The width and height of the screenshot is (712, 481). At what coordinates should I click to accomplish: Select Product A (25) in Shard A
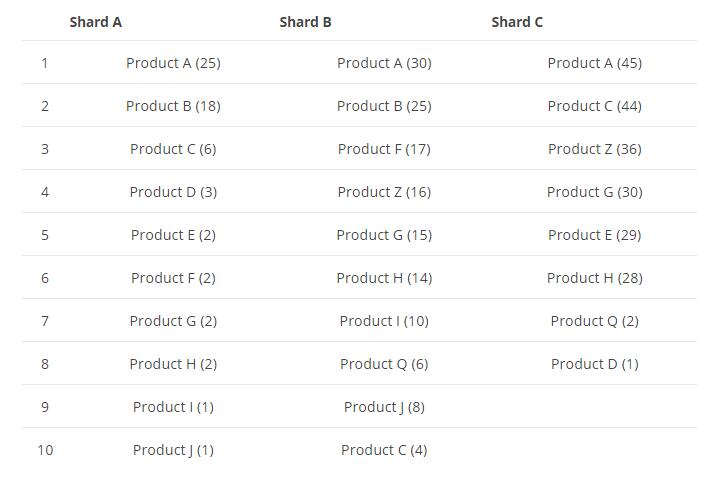tap(173, 63)
